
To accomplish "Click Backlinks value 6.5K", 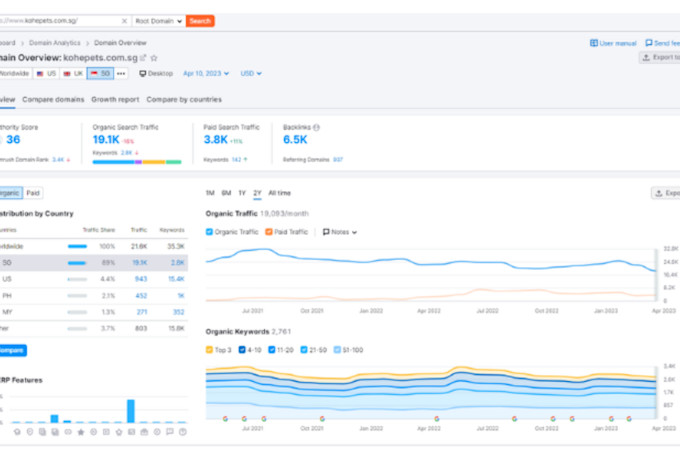I will tap(295, 140).
